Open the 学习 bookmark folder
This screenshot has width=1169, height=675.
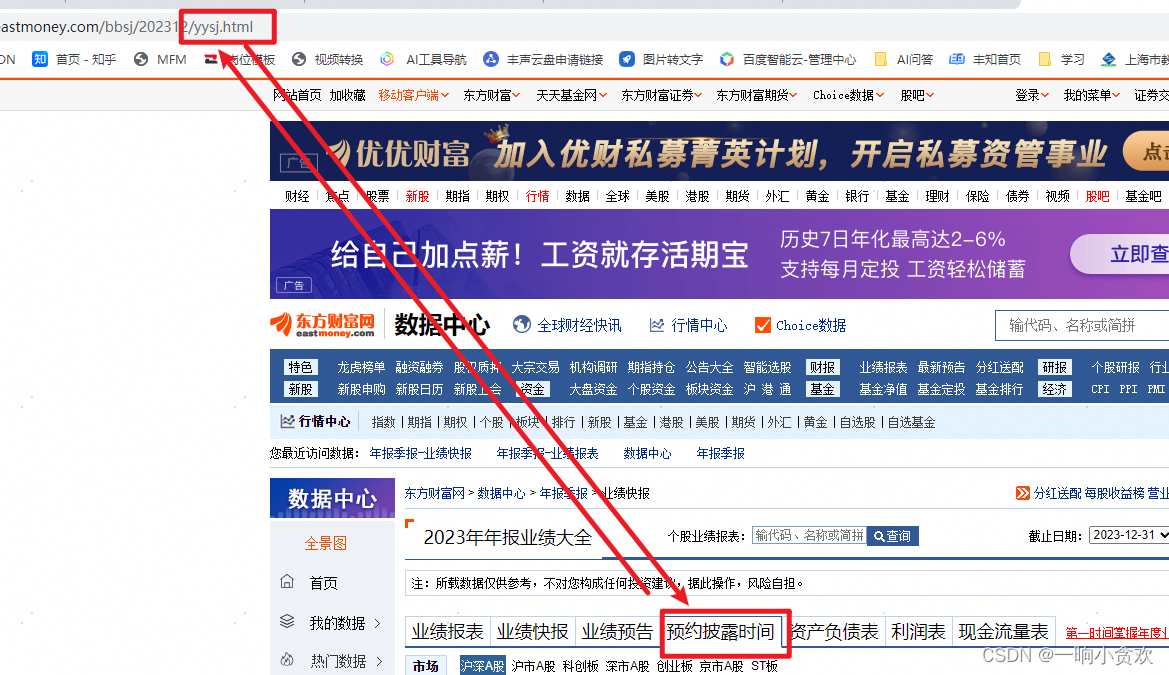click(x=1061, y=59)
